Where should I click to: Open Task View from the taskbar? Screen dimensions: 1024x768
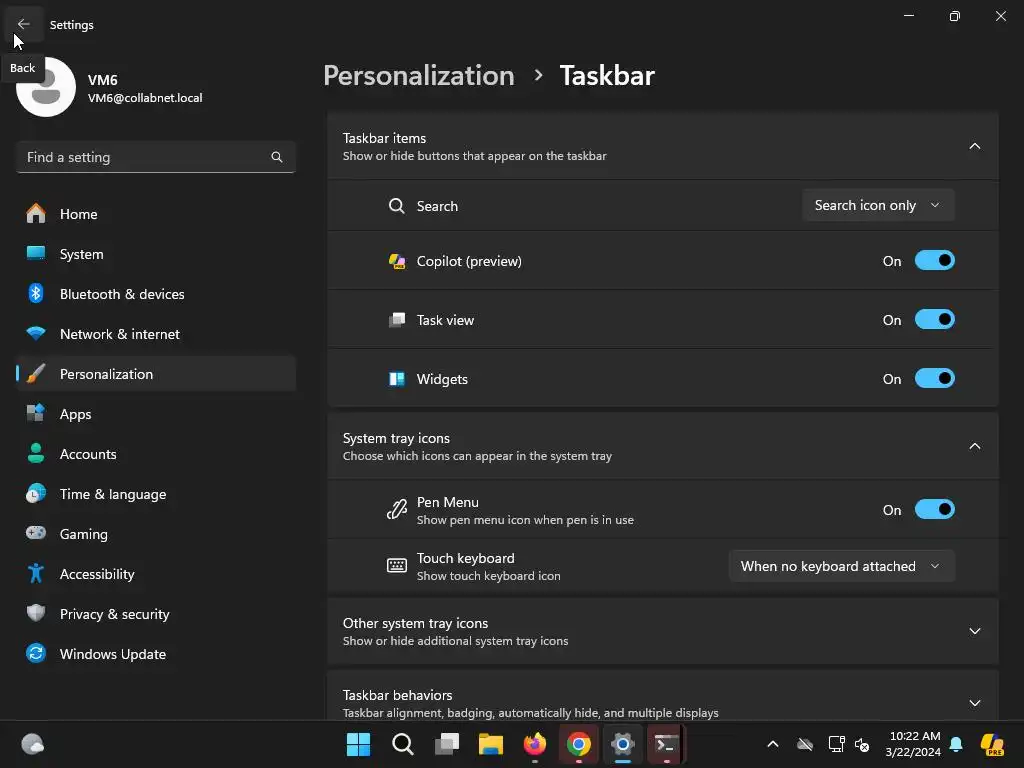point(447,744)
